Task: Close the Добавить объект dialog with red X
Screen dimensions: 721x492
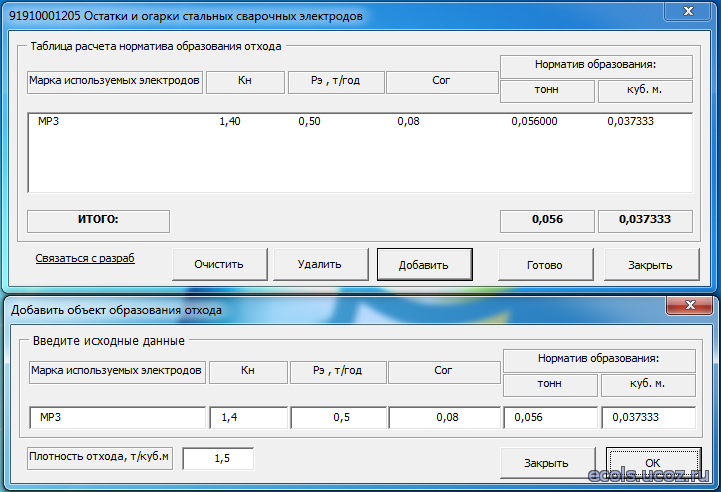Action: (690, 305)
